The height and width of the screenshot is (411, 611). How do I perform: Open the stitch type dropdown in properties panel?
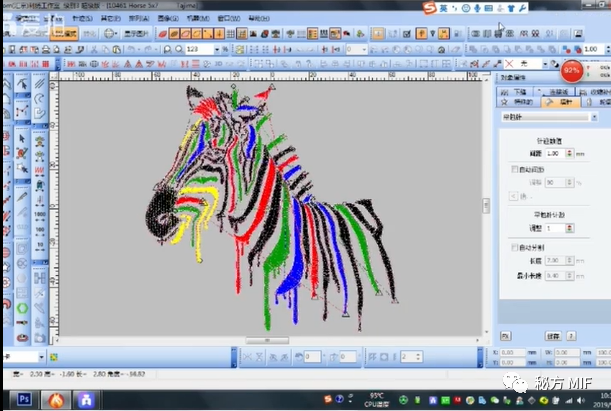click(x=594, y=117)
